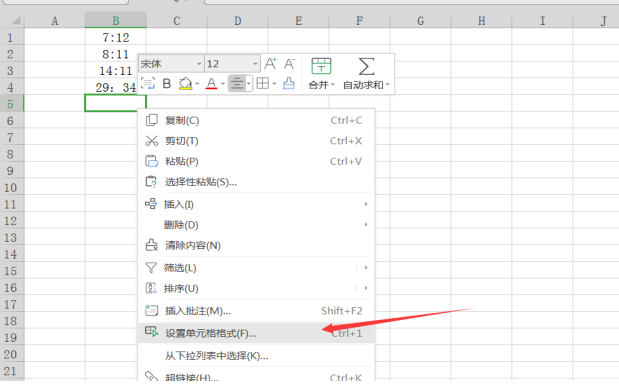Viewport: 619px width, 392px height.
Task: Select row 5 header
Action: 12,104
